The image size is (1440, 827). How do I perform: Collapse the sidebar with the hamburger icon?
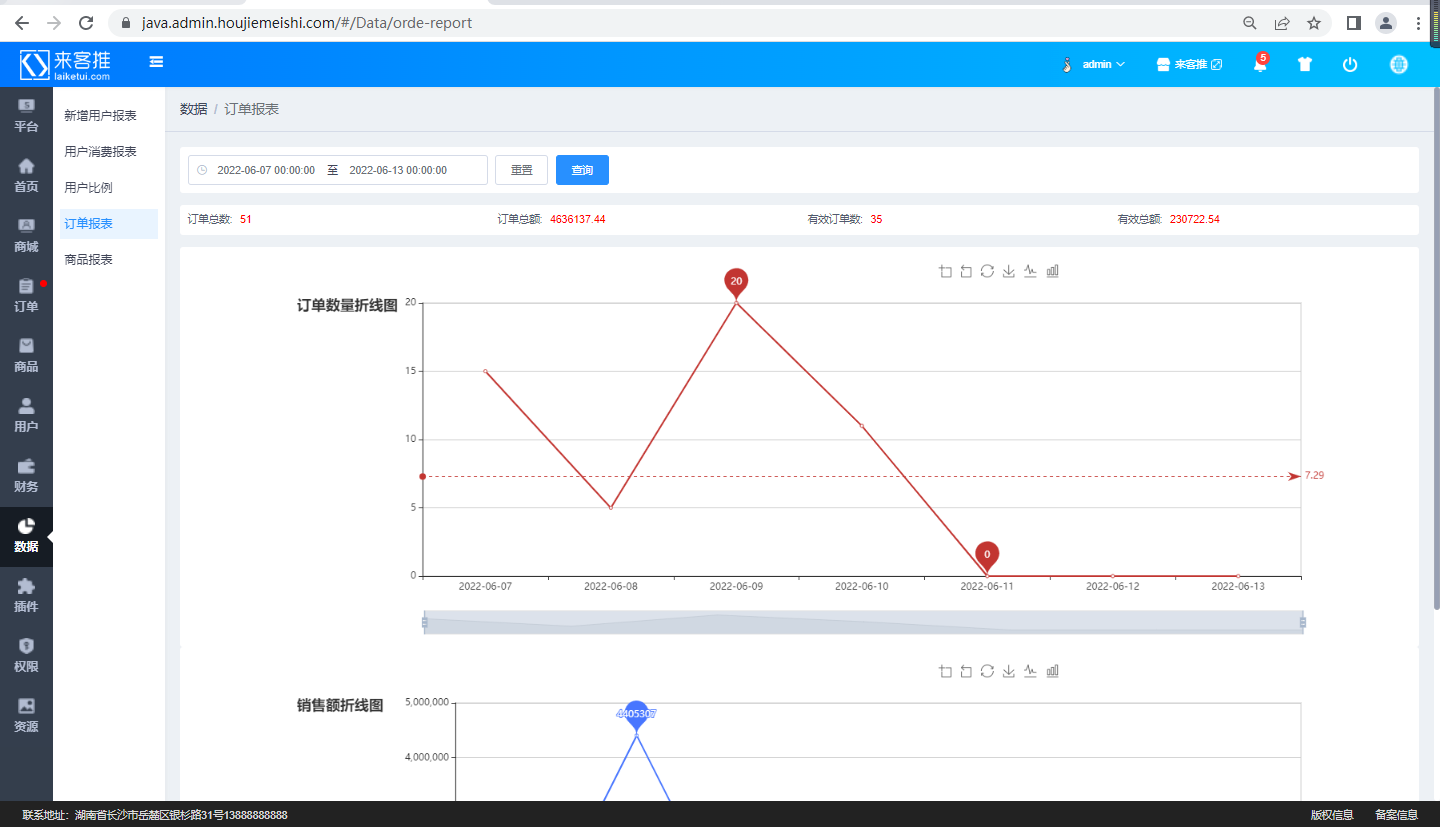[x=156, y=62]
